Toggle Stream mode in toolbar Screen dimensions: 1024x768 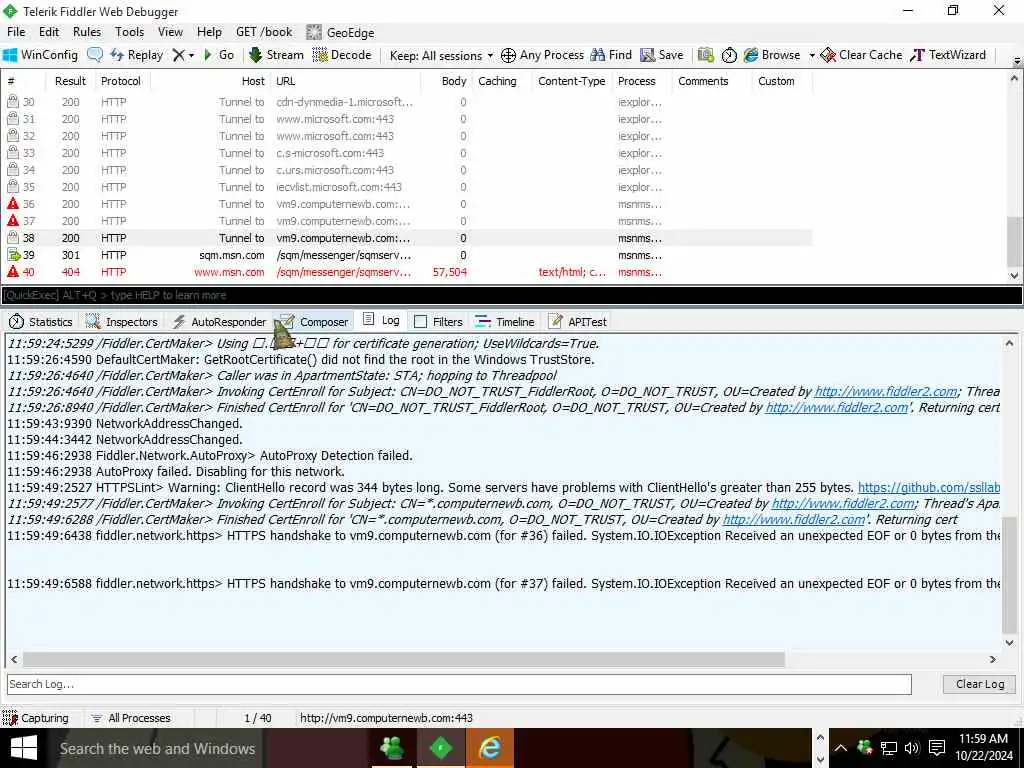[x=276, y=55]
